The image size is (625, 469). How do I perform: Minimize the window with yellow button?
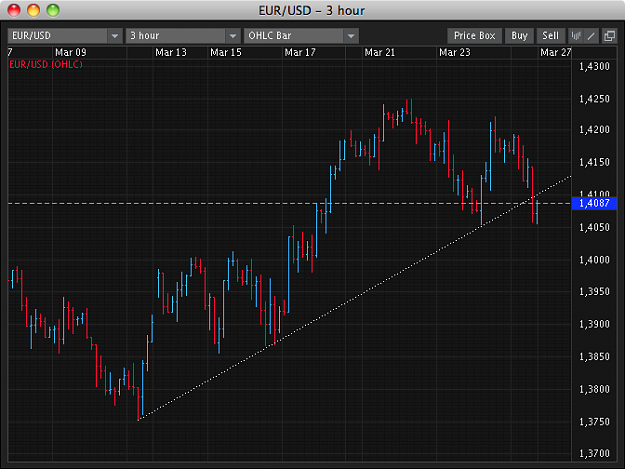33,10
